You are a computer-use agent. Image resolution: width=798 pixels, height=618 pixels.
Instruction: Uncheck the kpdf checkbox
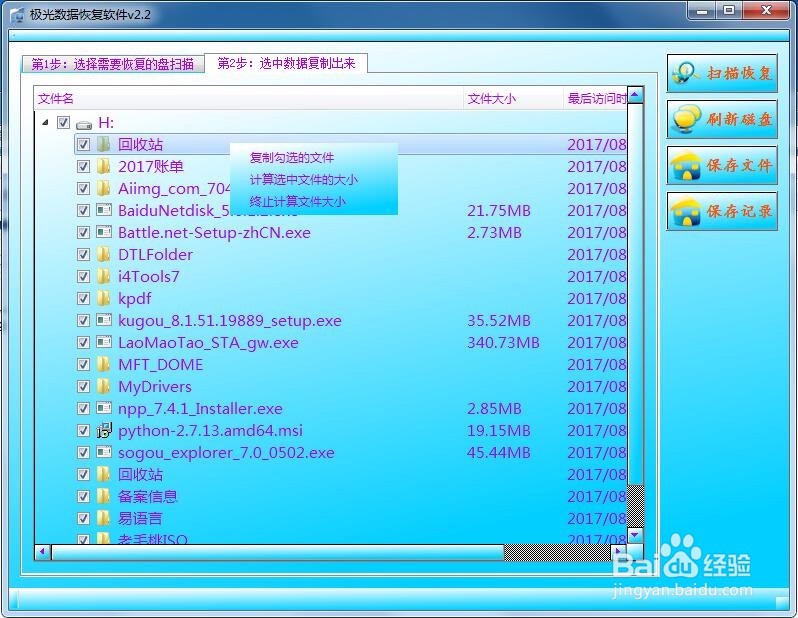[x=83, y=298]
